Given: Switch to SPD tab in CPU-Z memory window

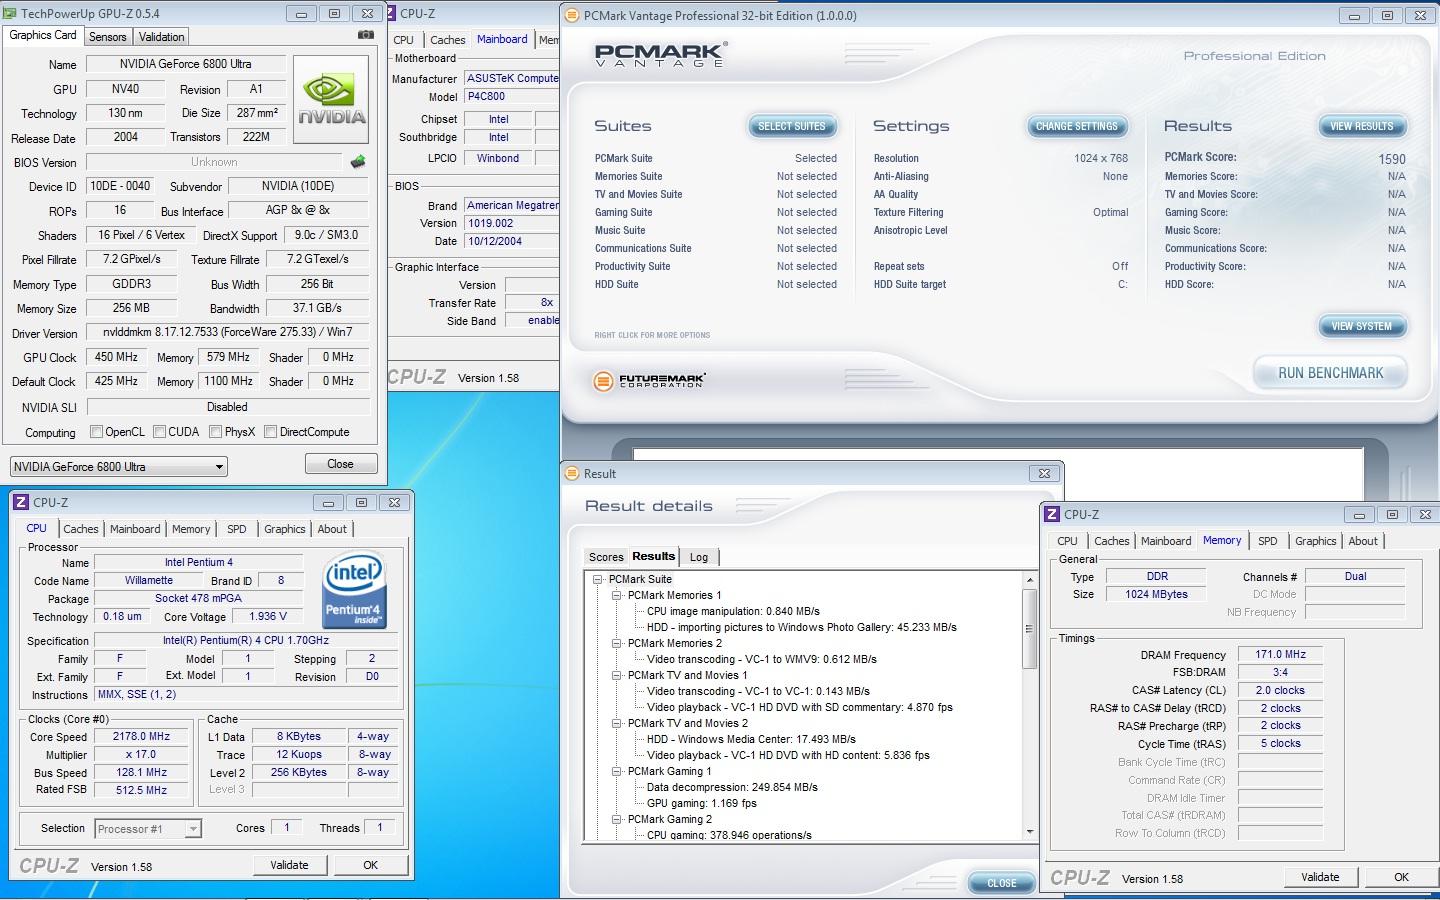Looking at the screenshot, I should pos(1267,541).
